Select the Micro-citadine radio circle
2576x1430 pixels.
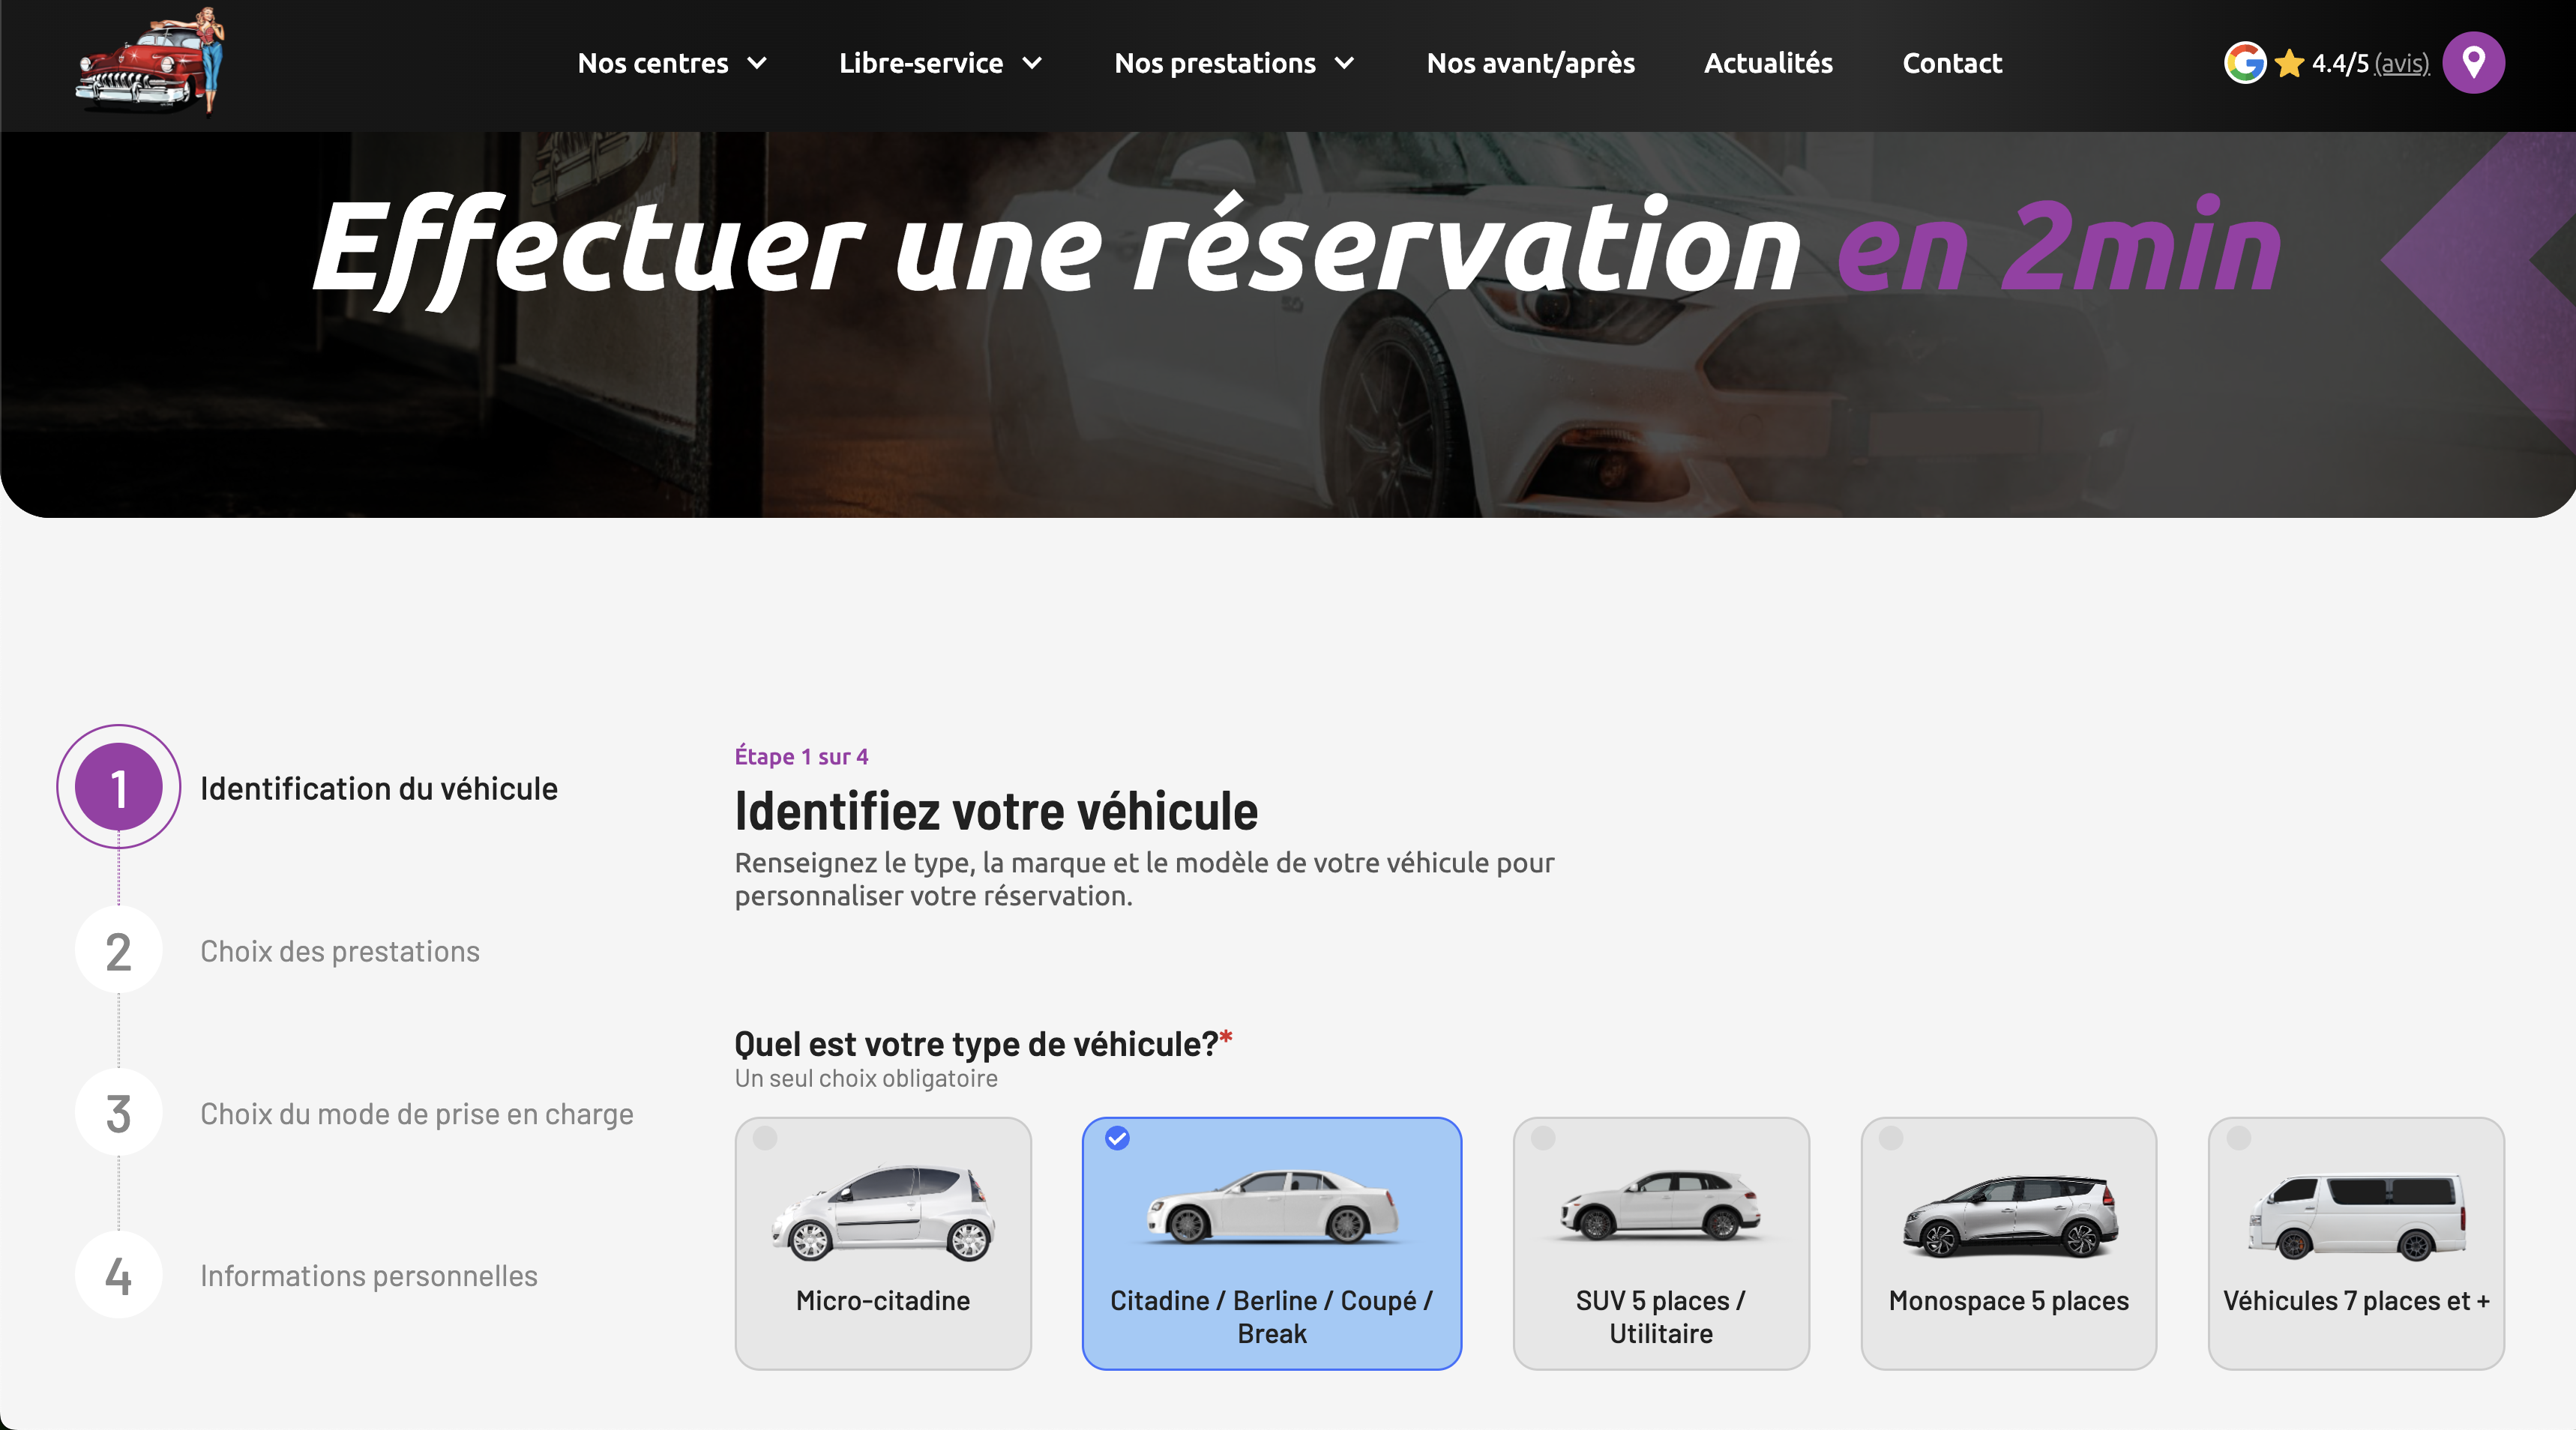pyautogui.click(x=765, y=1138)
